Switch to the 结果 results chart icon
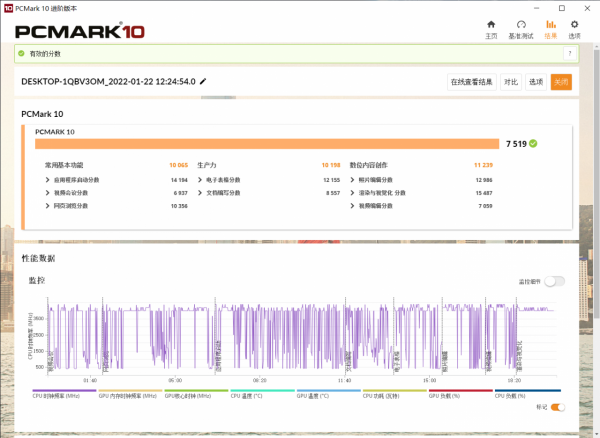600x438 pixels. coord(550,28)
